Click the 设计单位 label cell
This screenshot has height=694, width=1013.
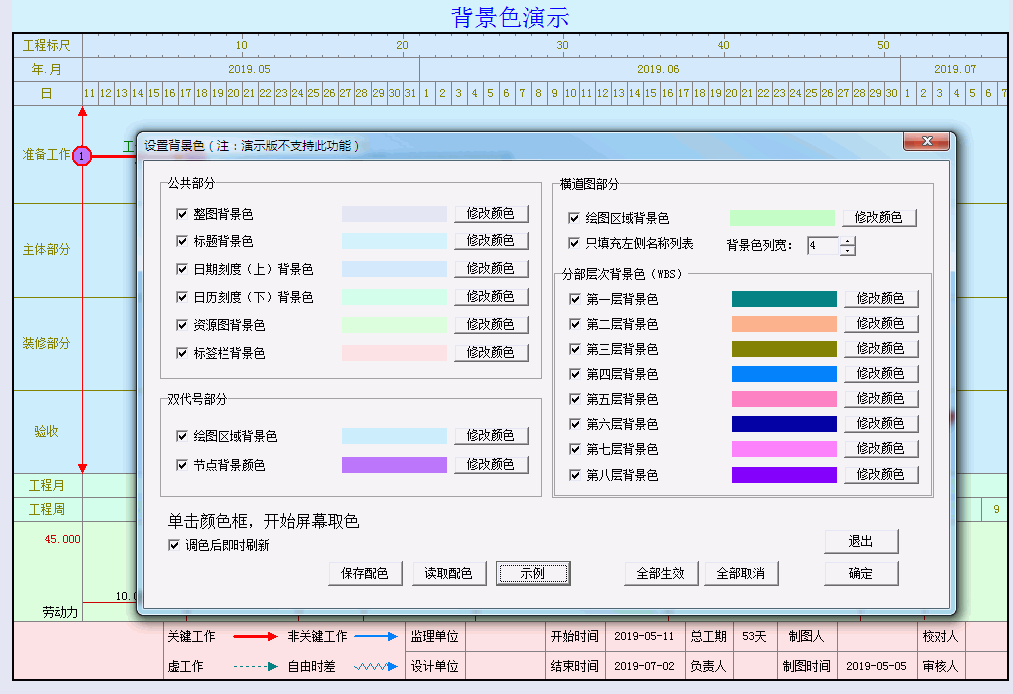click(435, 666)
